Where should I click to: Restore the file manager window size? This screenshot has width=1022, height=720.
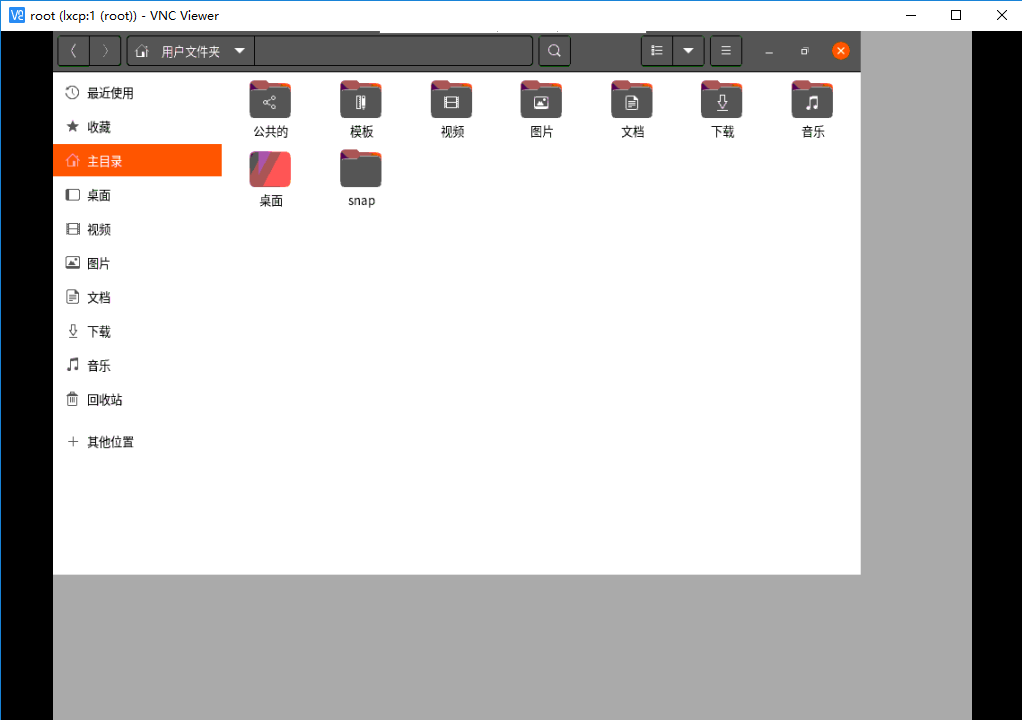tap(805, 51)
